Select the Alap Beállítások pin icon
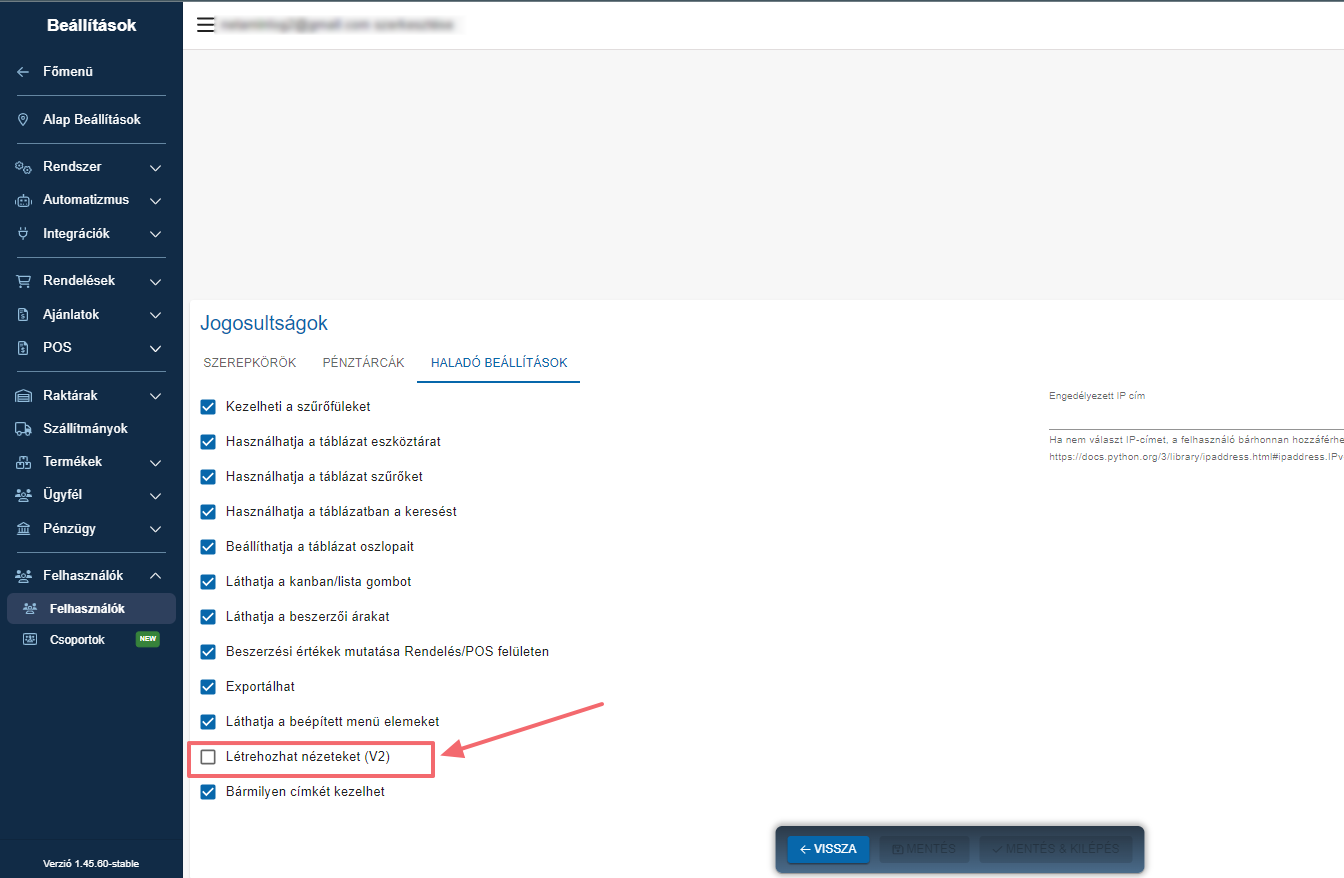Viewport: 1344px width, 878px height. (x=23, y=119)
